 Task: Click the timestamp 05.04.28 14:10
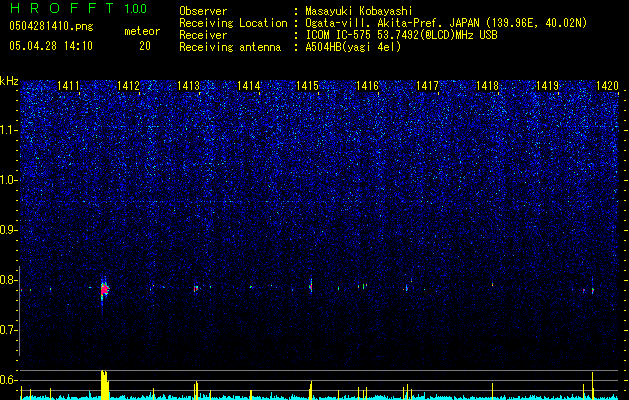pos(51,46)
